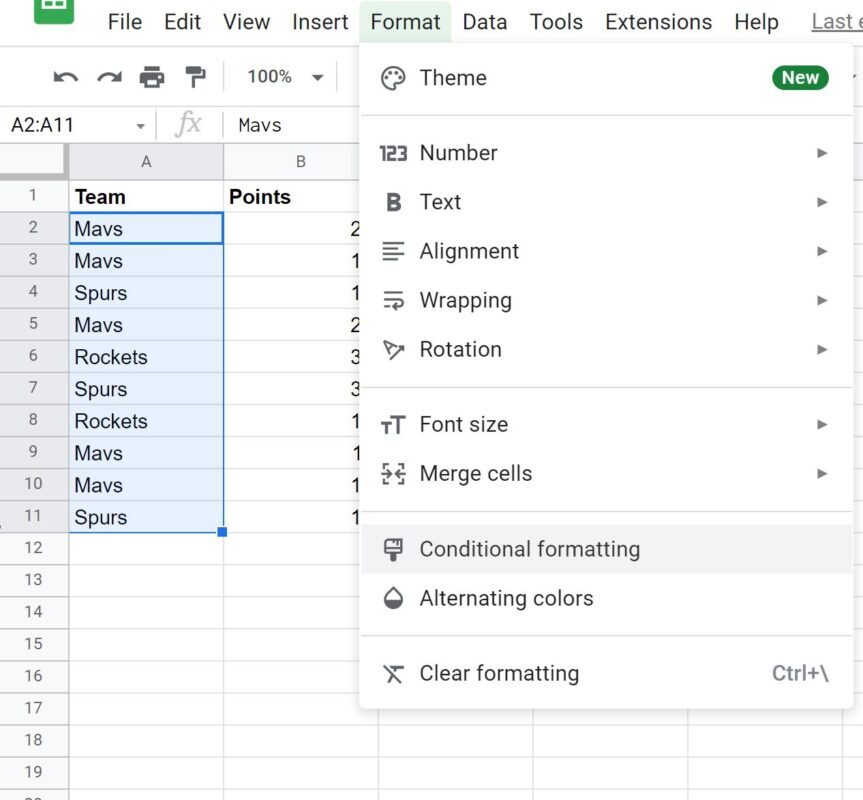Select column A header
Screen dimensions: 863x800
[146, 162]
